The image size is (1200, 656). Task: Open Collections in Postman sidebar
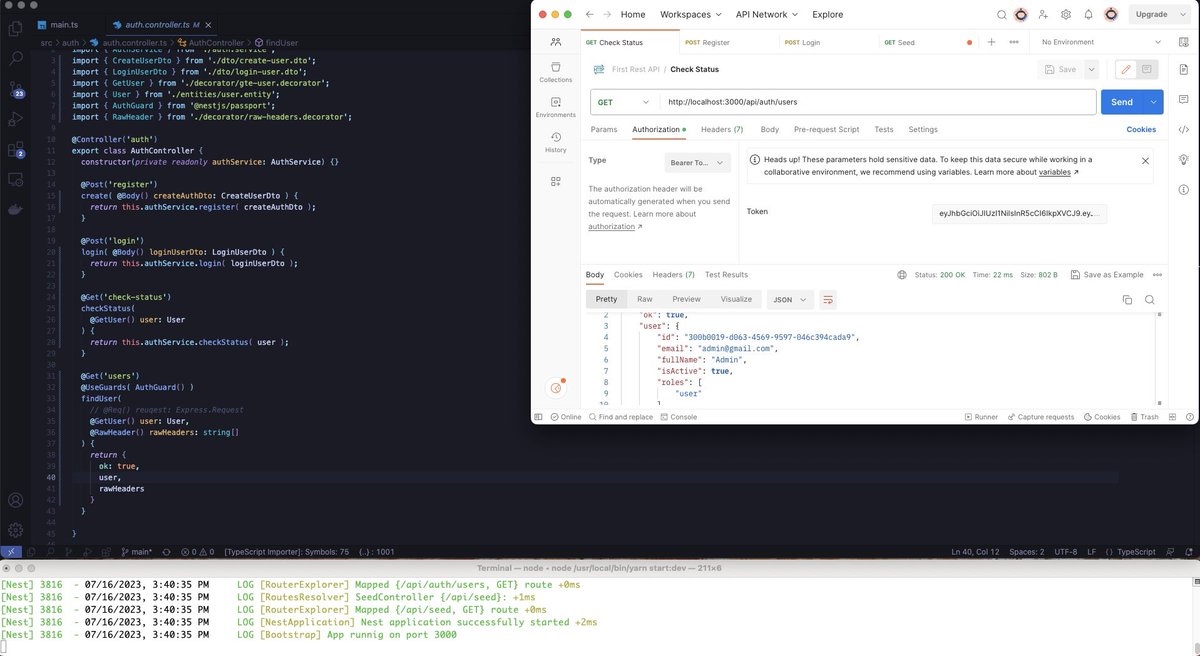556,71
